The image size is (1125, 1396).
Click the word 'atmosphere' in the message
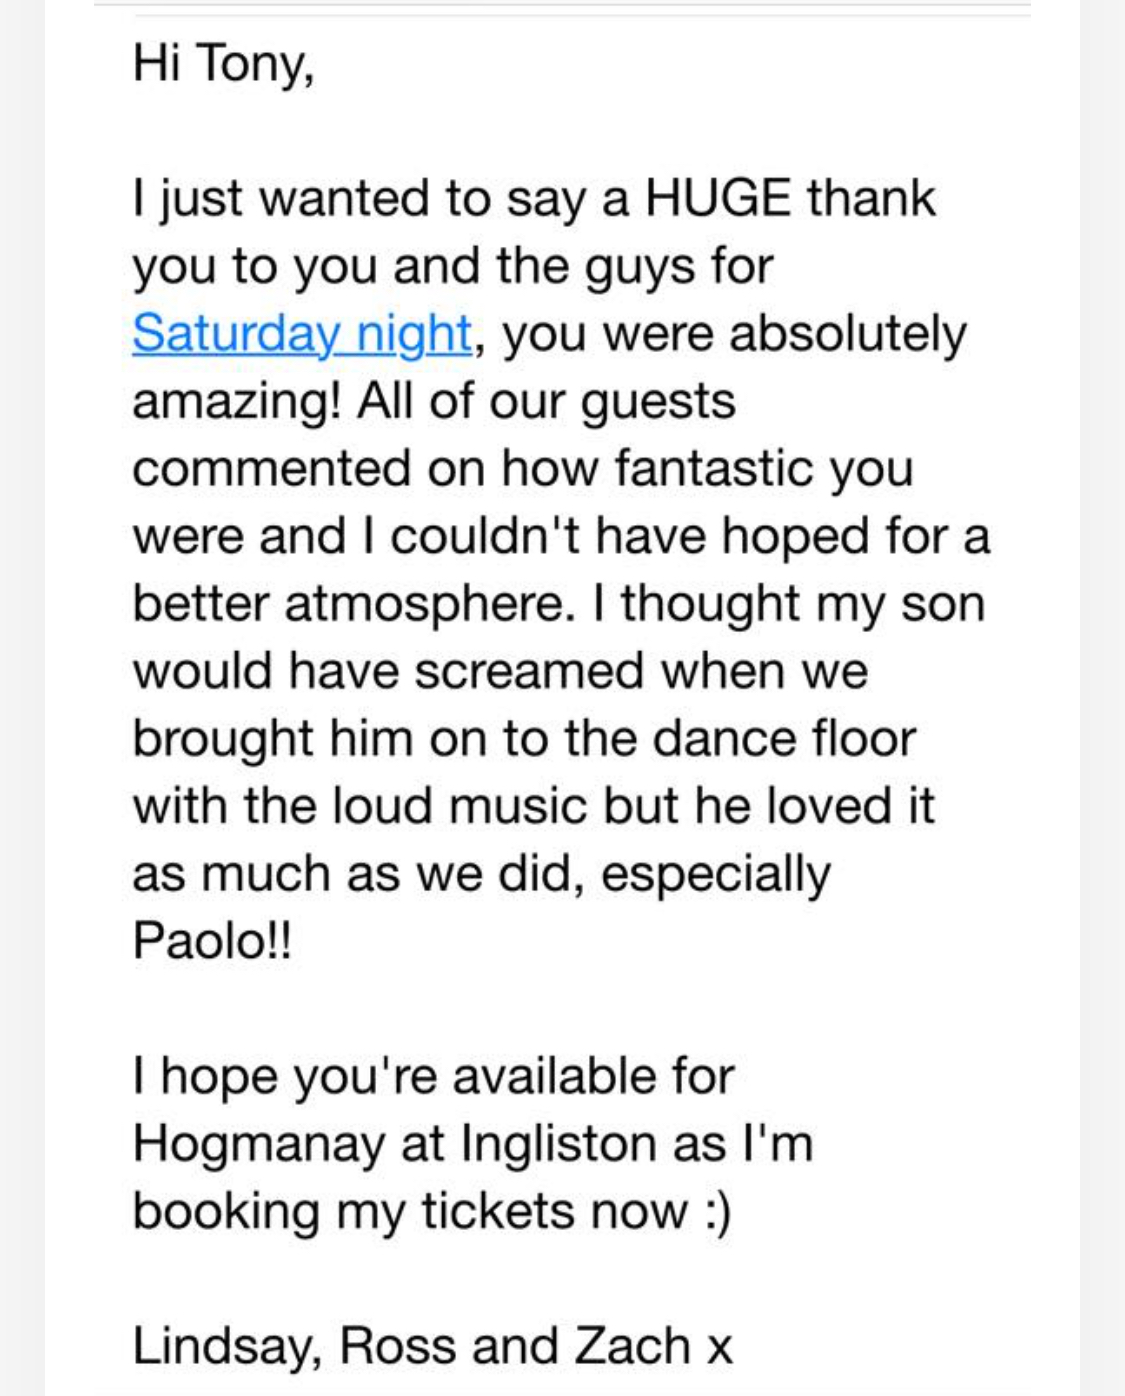pyautogui.click(x=424, y=604)
